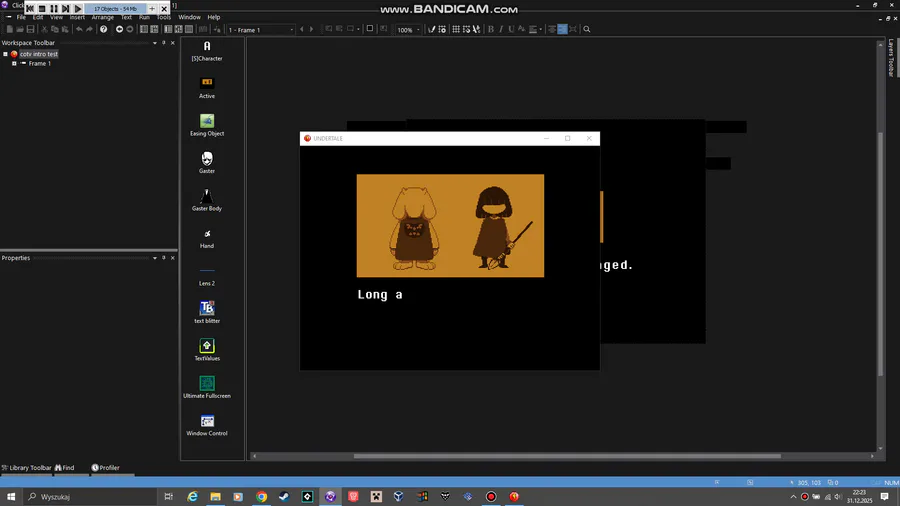900x506 pixels.
Task: Open the Arrange menu
Action: pos(102,17)
